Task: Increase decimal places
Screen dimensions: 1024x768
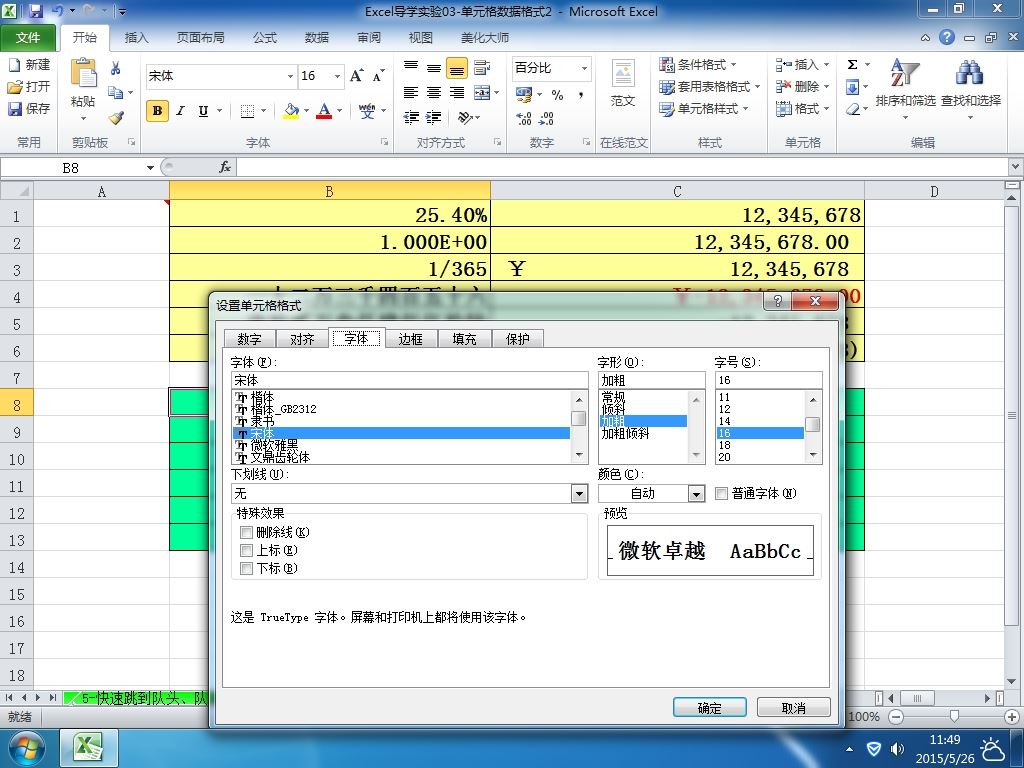Action: [523, 118]
